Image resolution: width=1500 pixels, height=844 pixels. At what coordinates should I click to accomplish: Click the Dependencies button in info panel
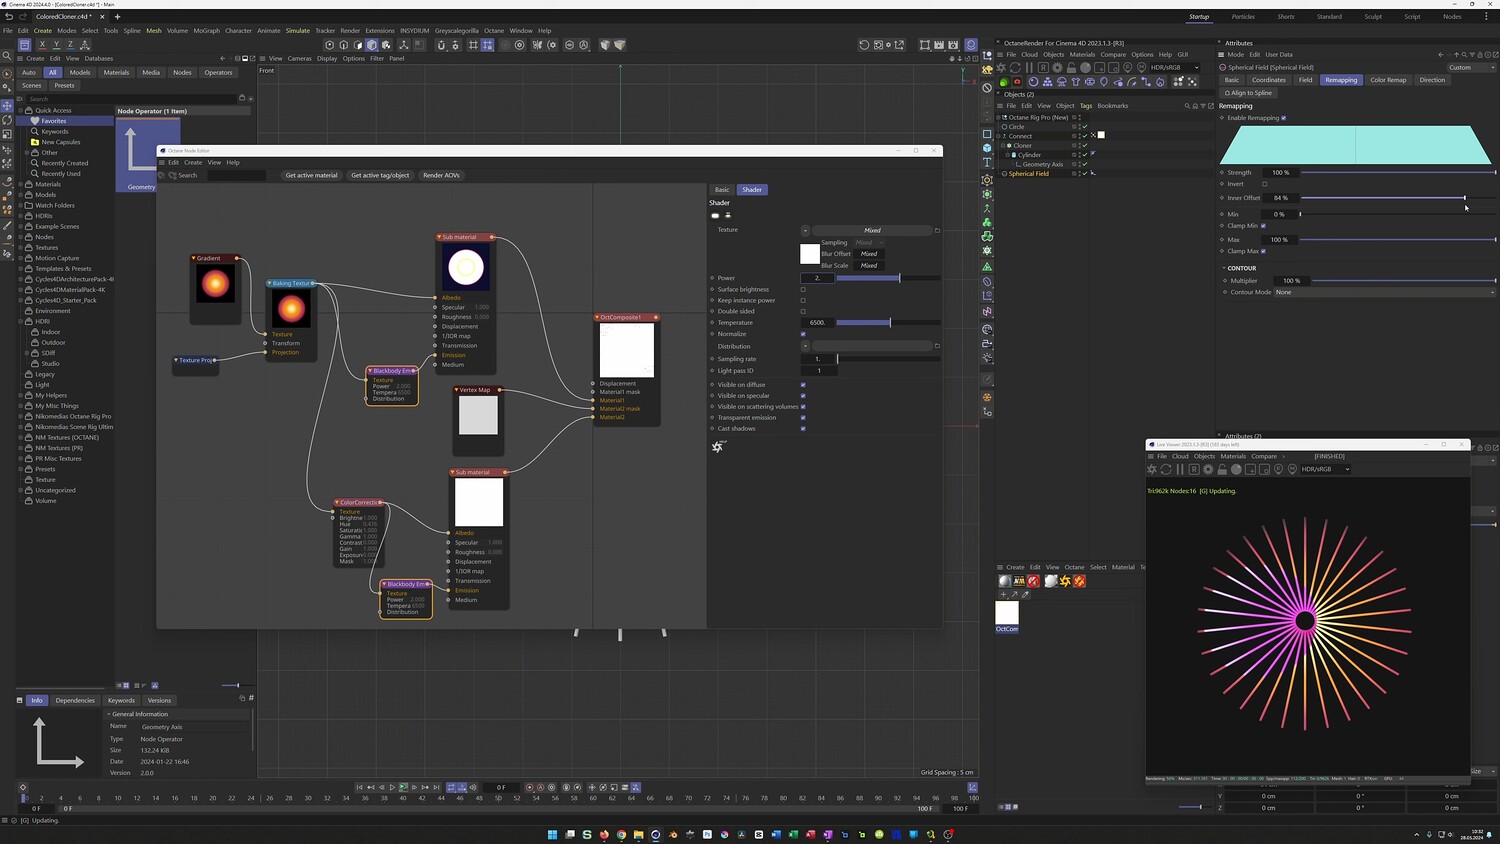tap(75, 701)
